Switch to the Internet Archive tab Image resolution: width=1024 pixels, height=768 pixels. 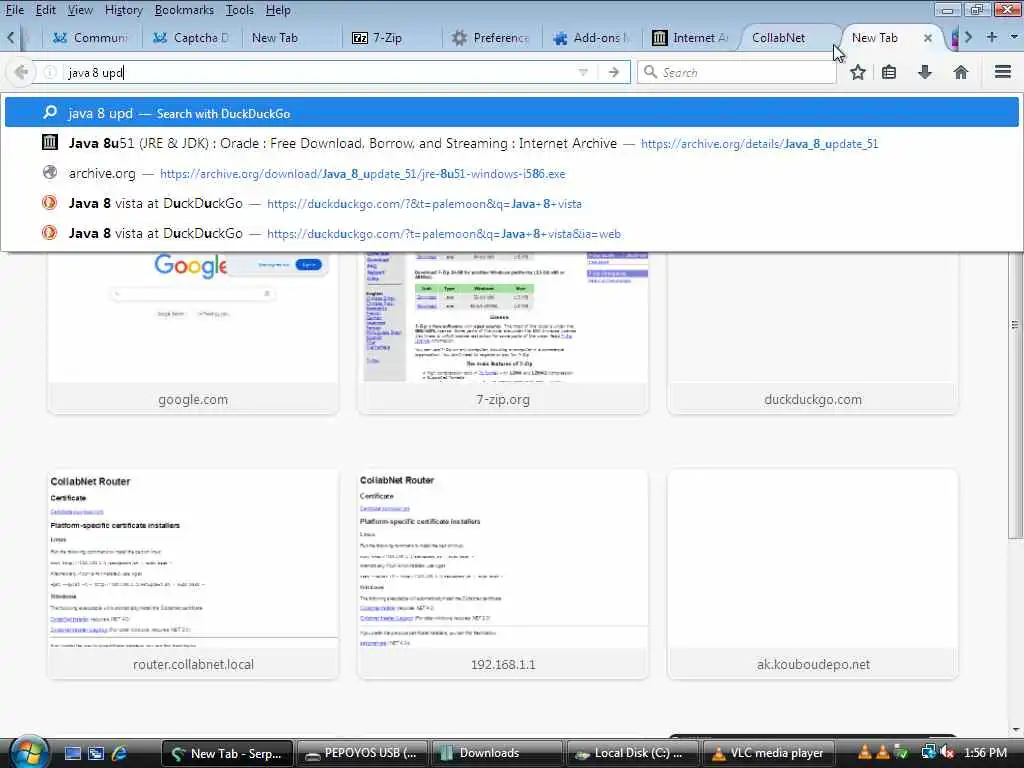[x=690, y=38]
